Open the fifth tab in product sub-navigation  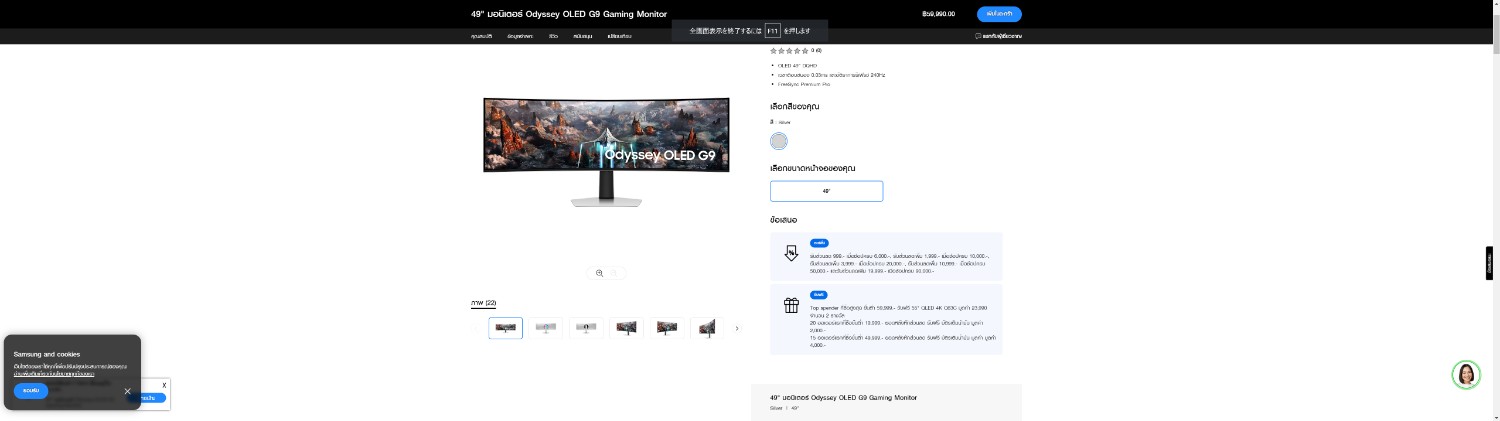click(x=619, y=36)
